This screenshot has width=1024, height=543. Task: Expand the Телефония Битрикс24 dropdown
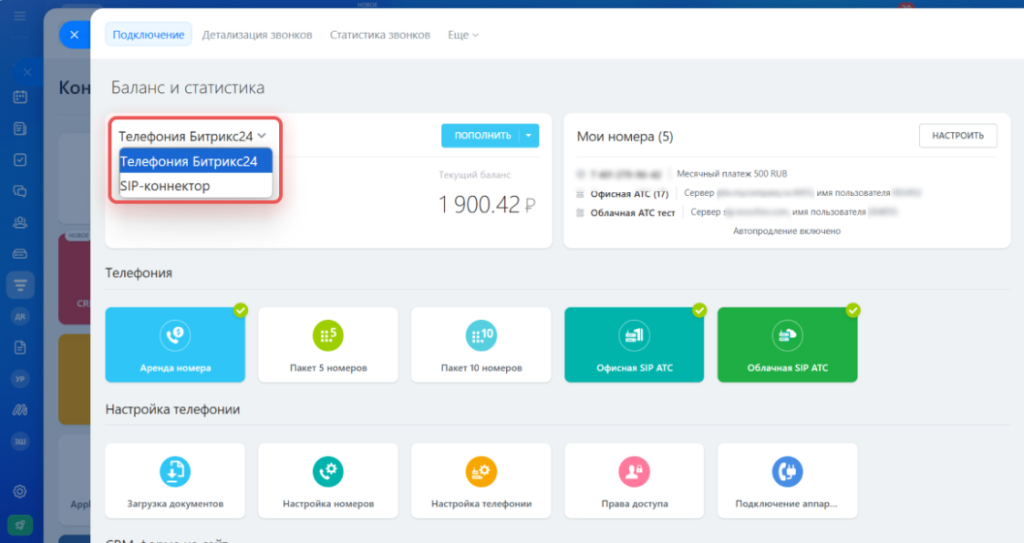tap(192, 136)
